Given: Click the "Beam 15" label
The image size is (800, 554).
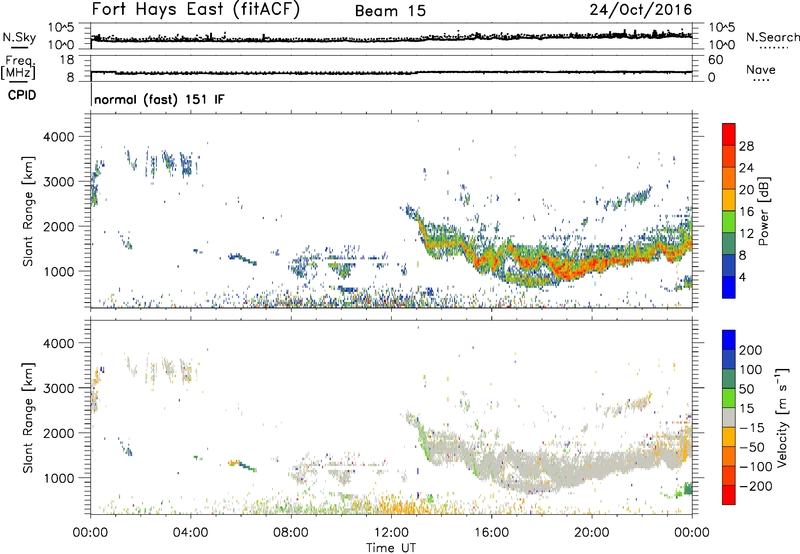Looking at the screenshot, I should (x=390, y=11).
